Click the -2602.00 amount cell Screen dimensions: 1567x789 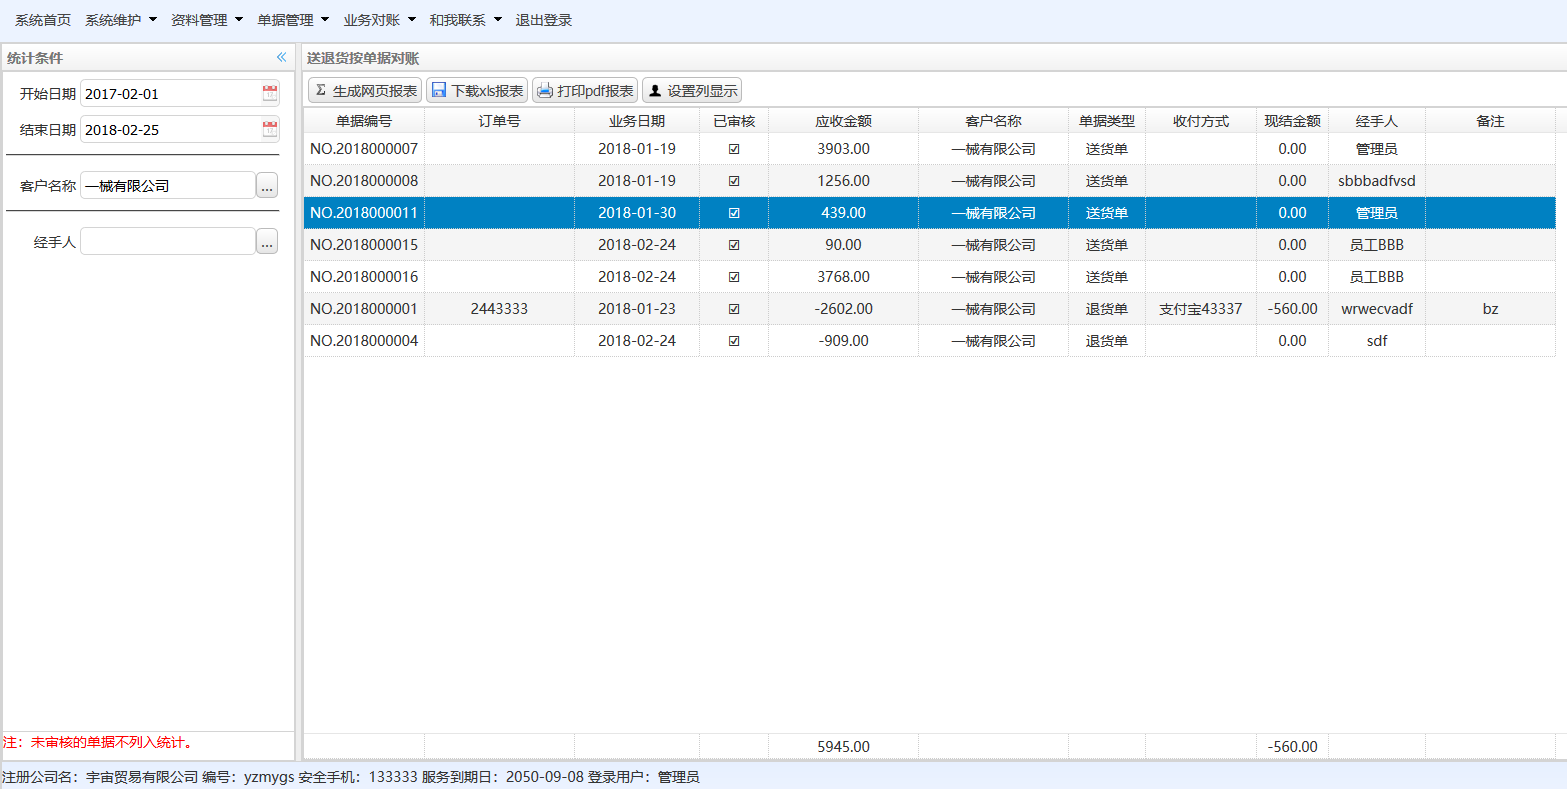tap(843, 309)
